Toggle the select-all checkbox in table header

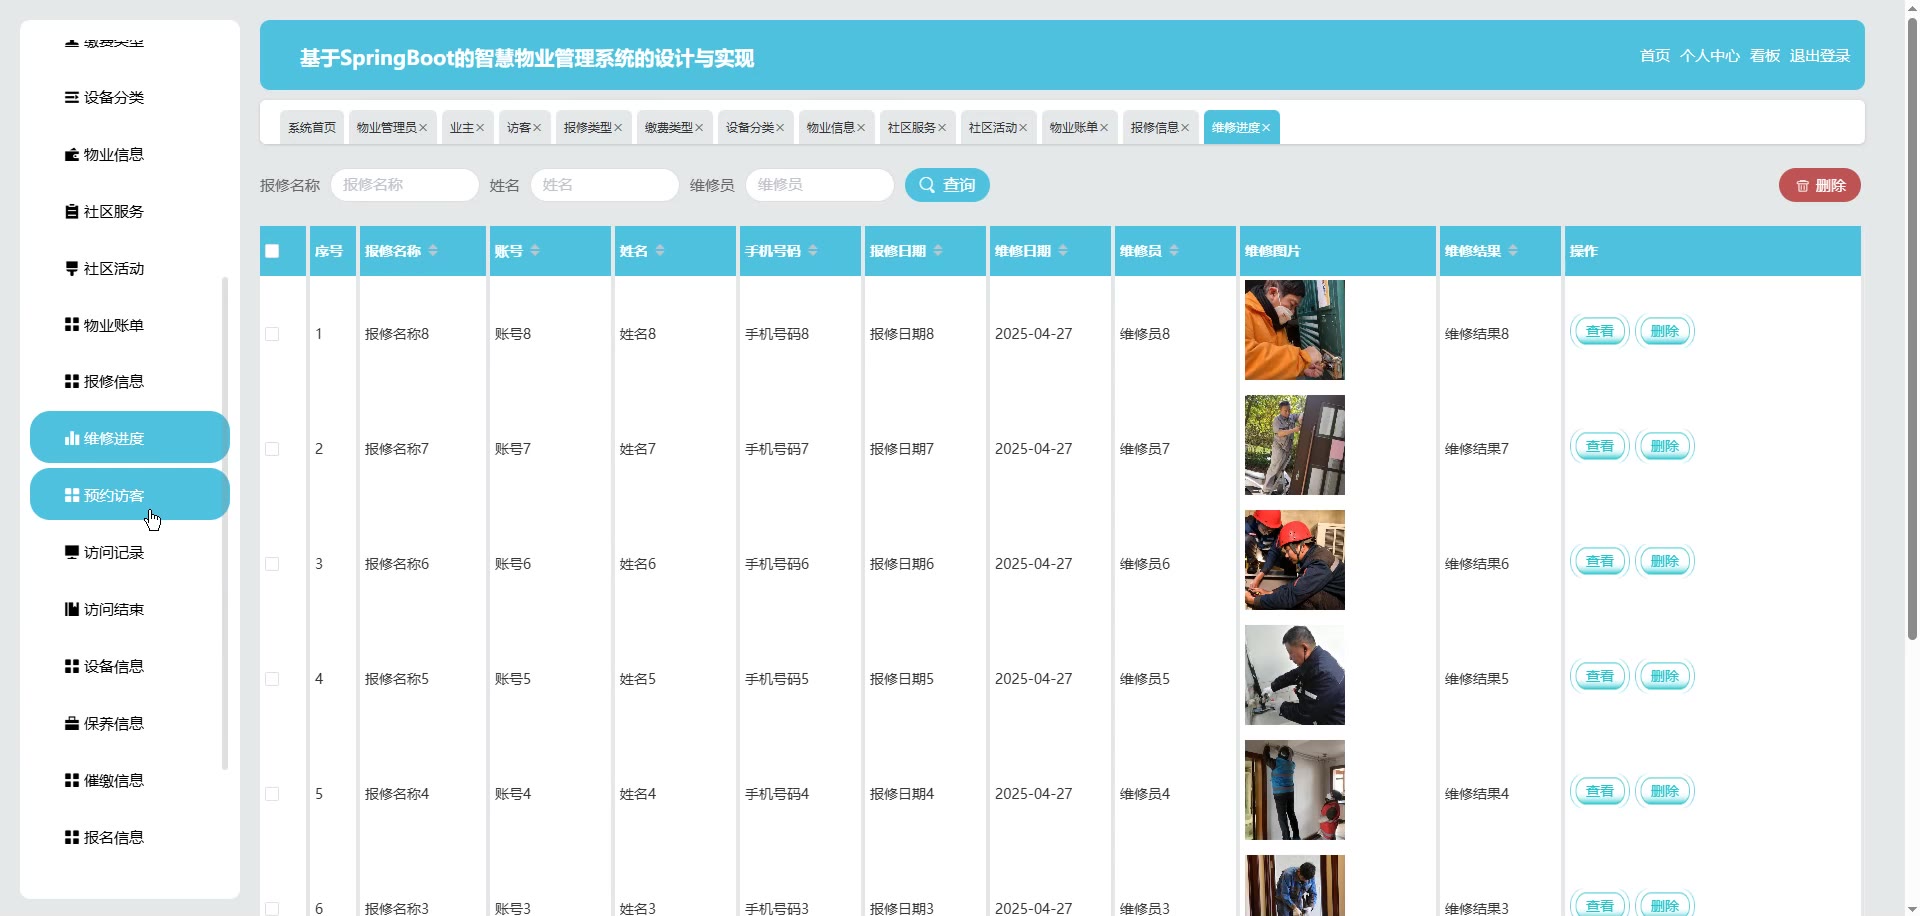click(x=272, y=251)
